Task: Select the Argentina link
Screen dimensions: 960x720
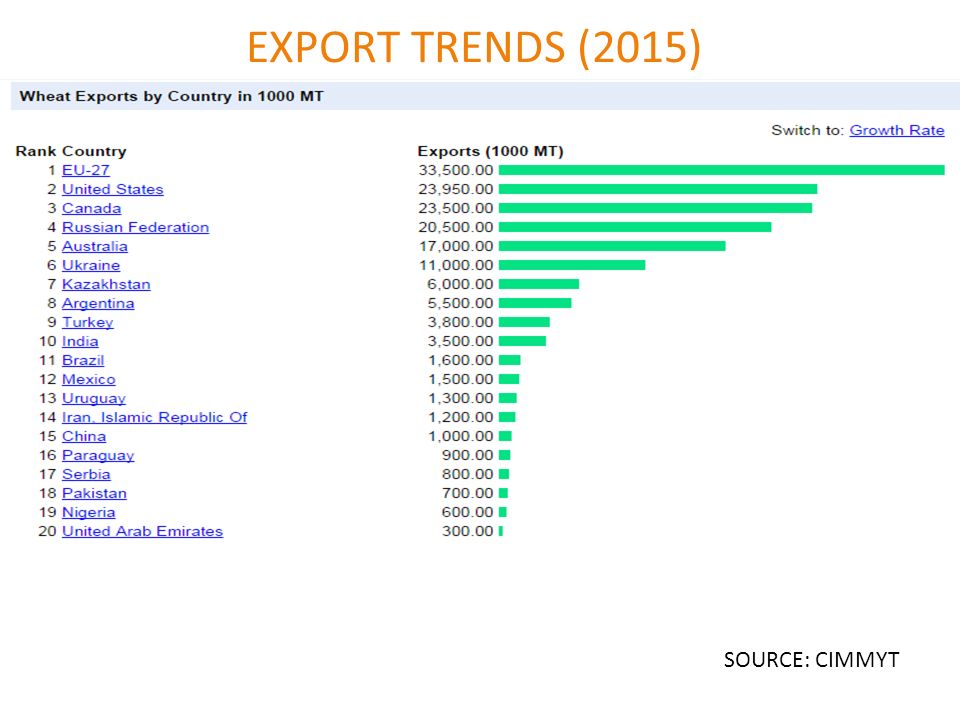Action: (98, 303)
